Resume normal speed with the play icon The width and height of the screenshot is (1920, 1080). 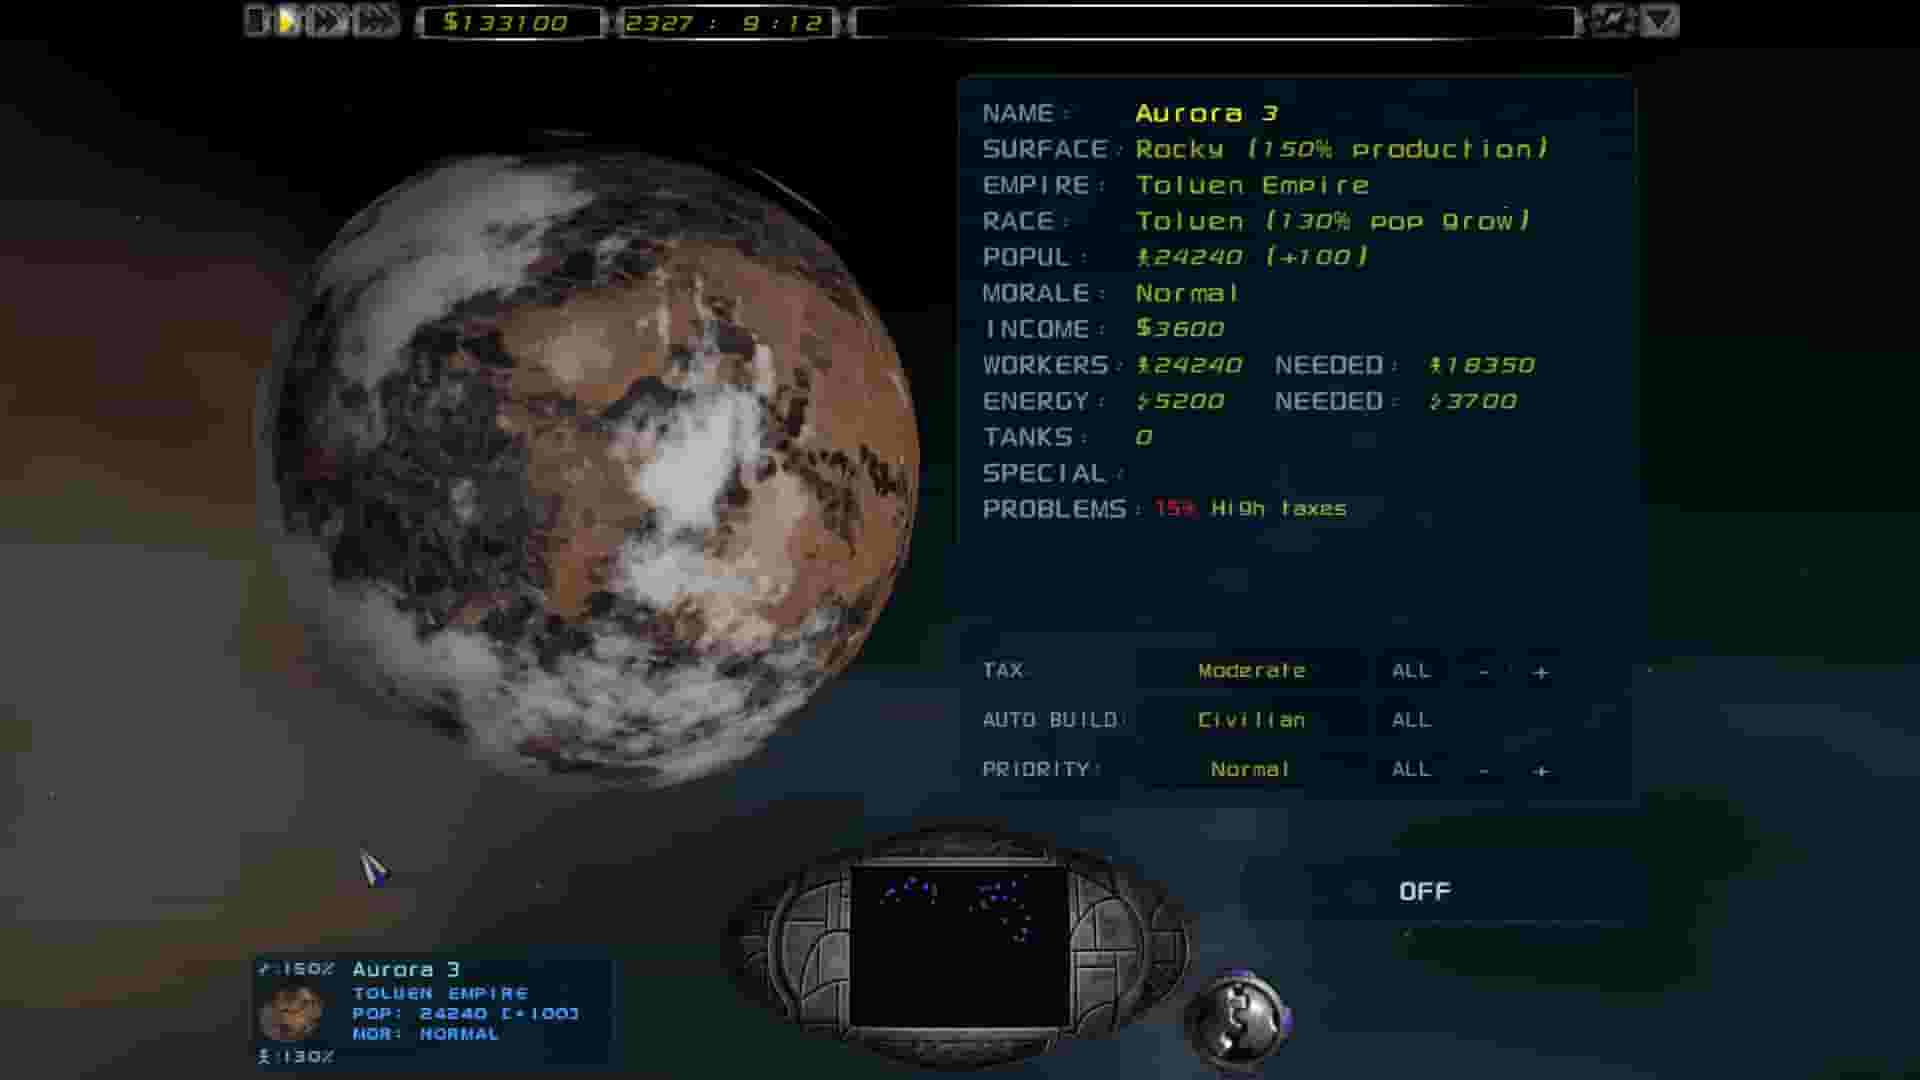[x=287, y=20]
